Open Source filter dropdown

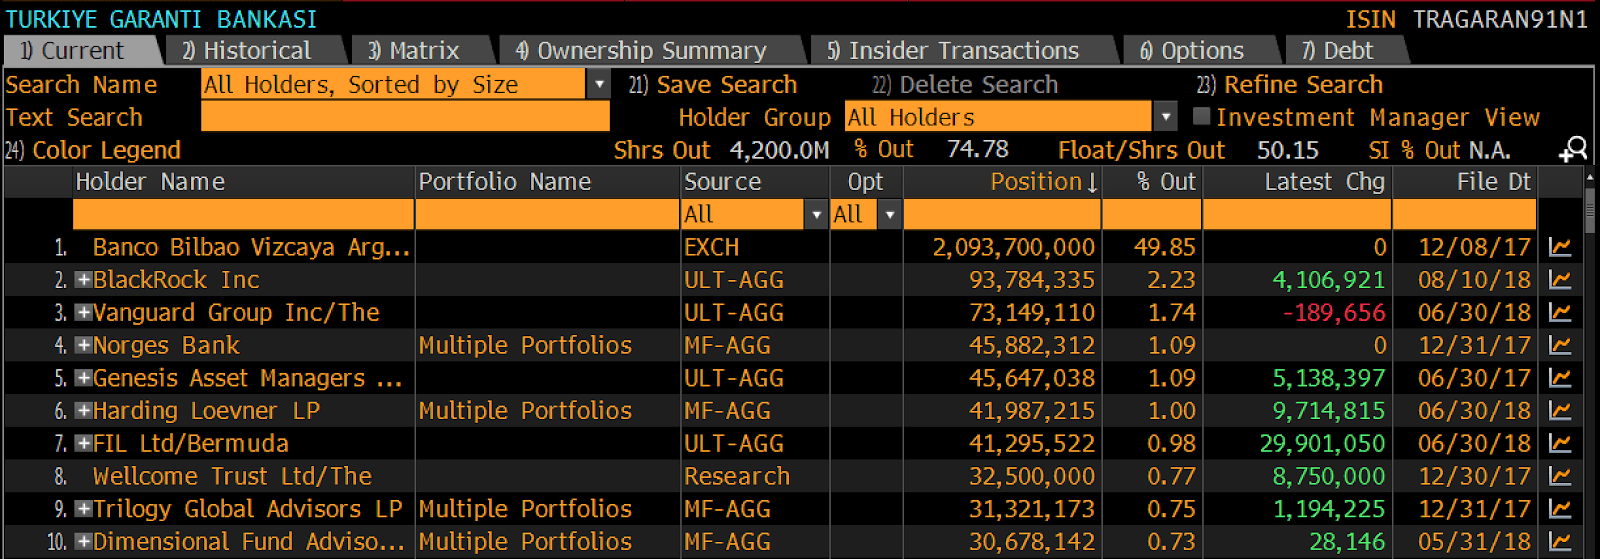pos(816,214)
